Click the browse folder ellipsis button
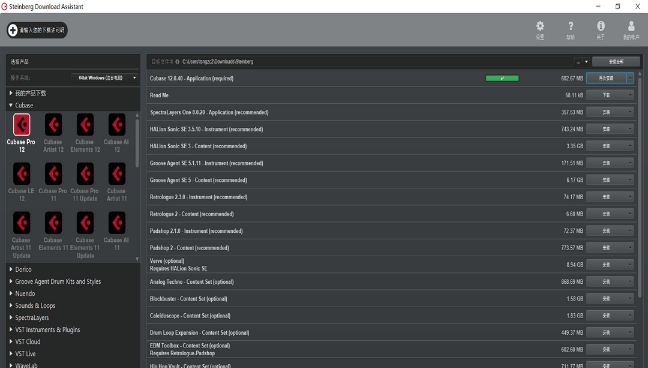This screenshot has width=648, height=368. [578, 62]
